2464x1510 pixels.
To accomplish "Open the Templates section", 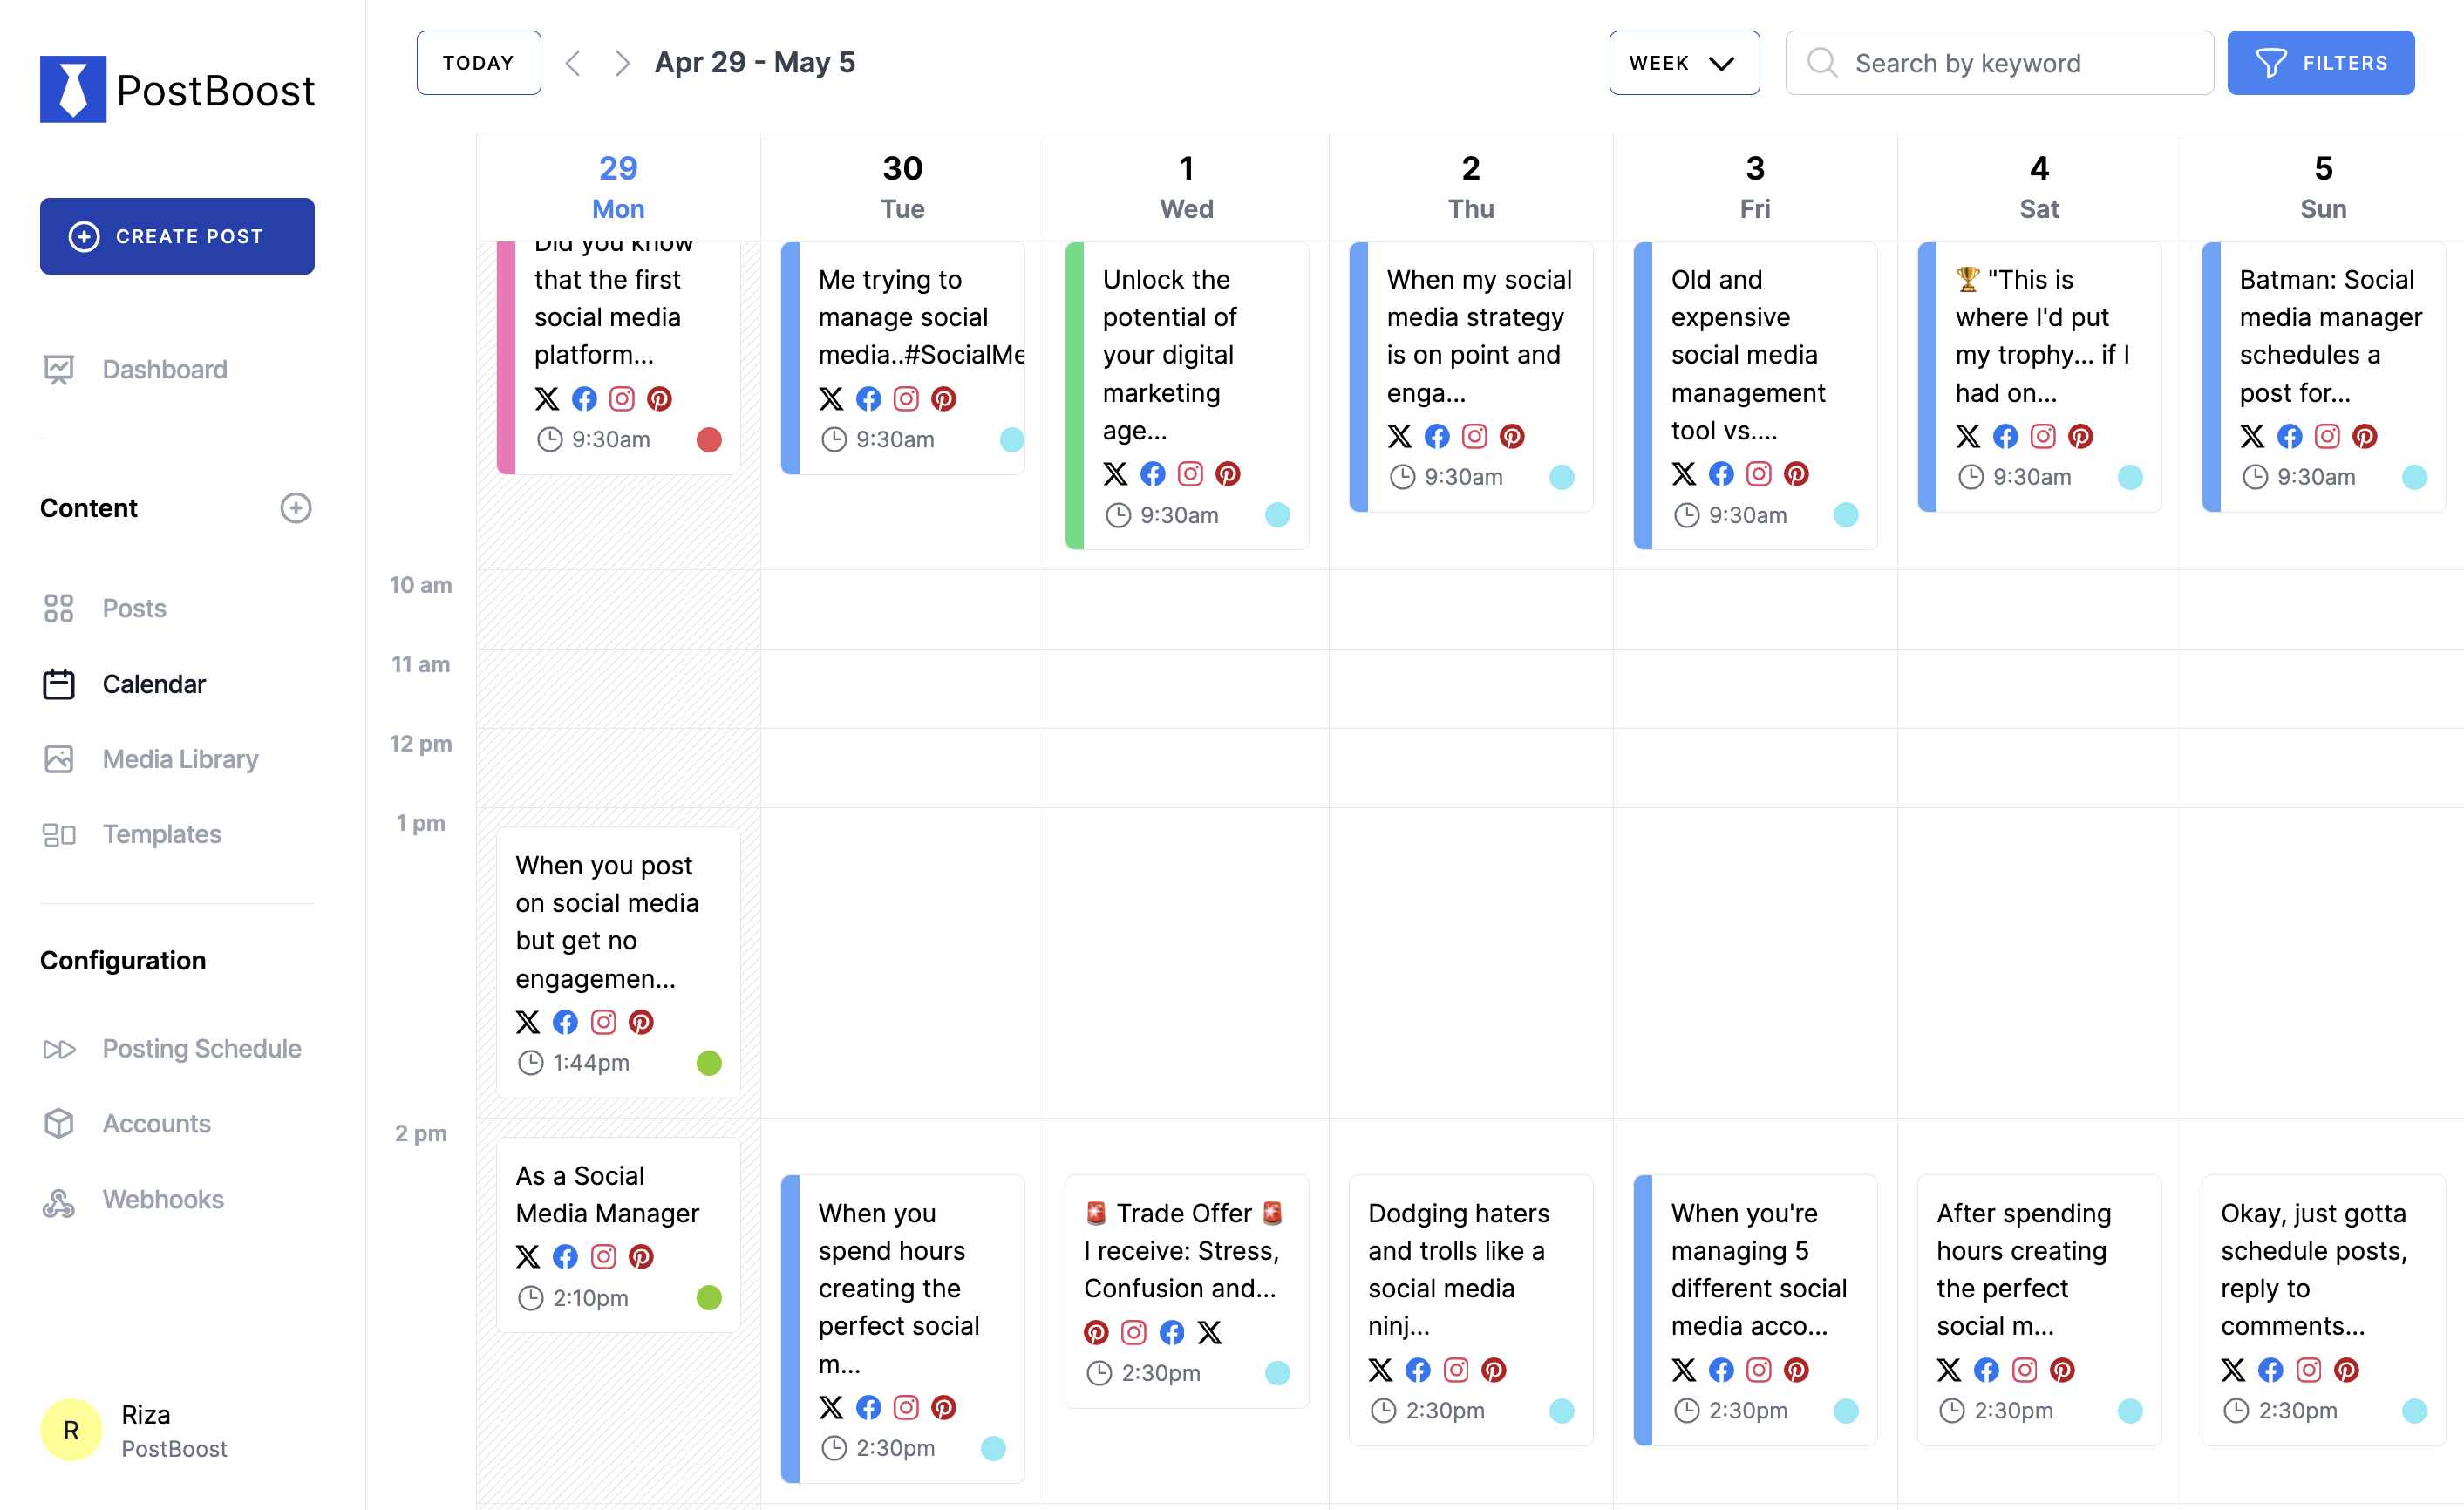I will pyautogui.click(x=161, y=834).
